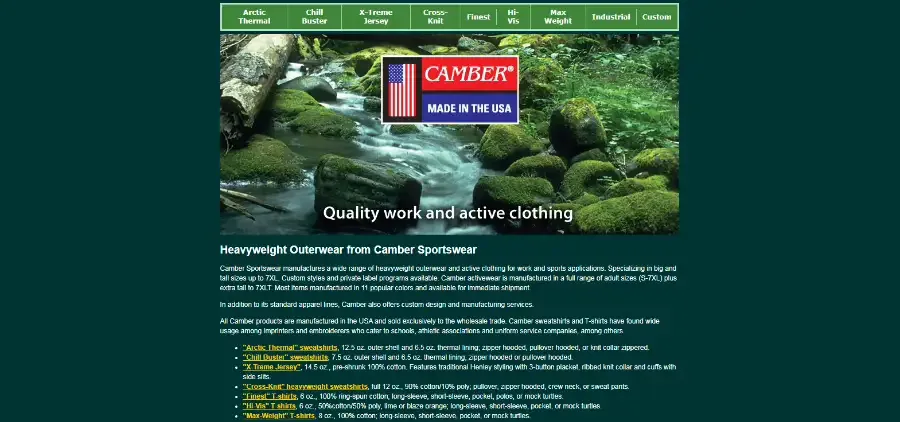Go to the Cross-Knit nav item
Viewport: 900px width, 422px height.
coord(436,17)
